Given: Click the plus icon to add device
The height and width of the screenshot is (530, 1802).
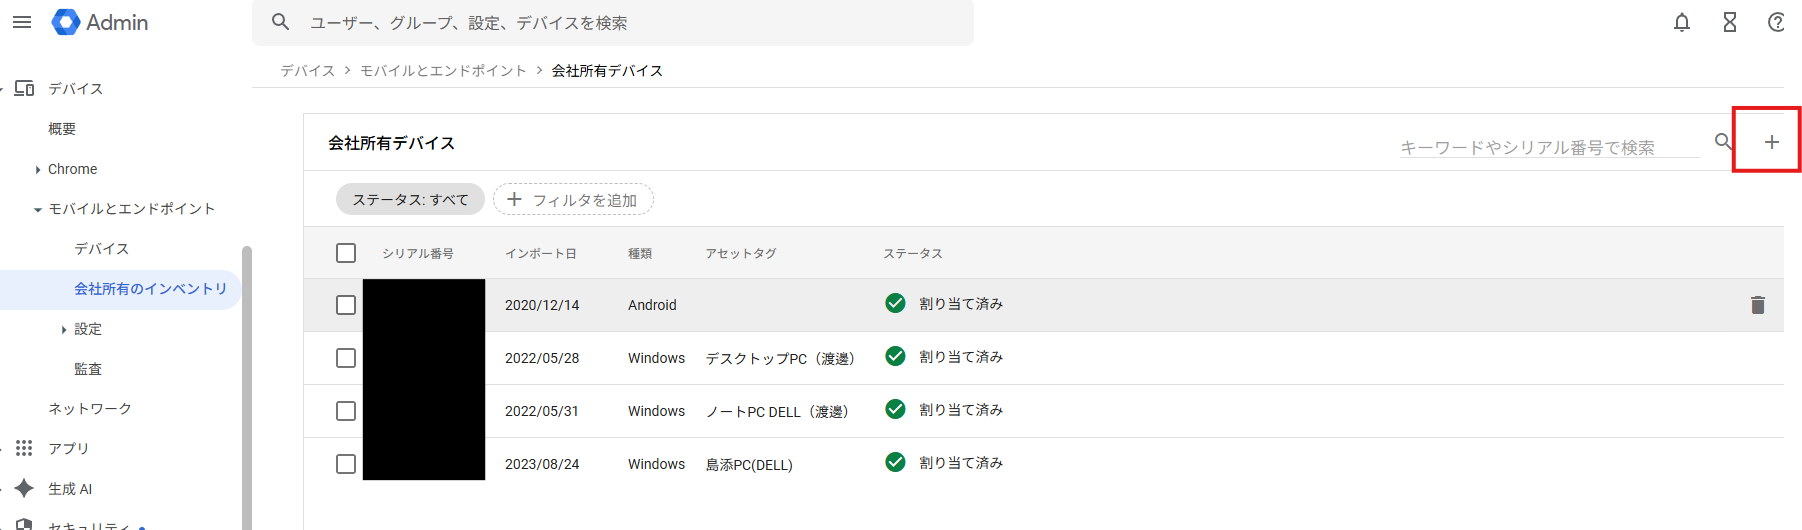Looking at the screenshot, I should point(1771,142).
